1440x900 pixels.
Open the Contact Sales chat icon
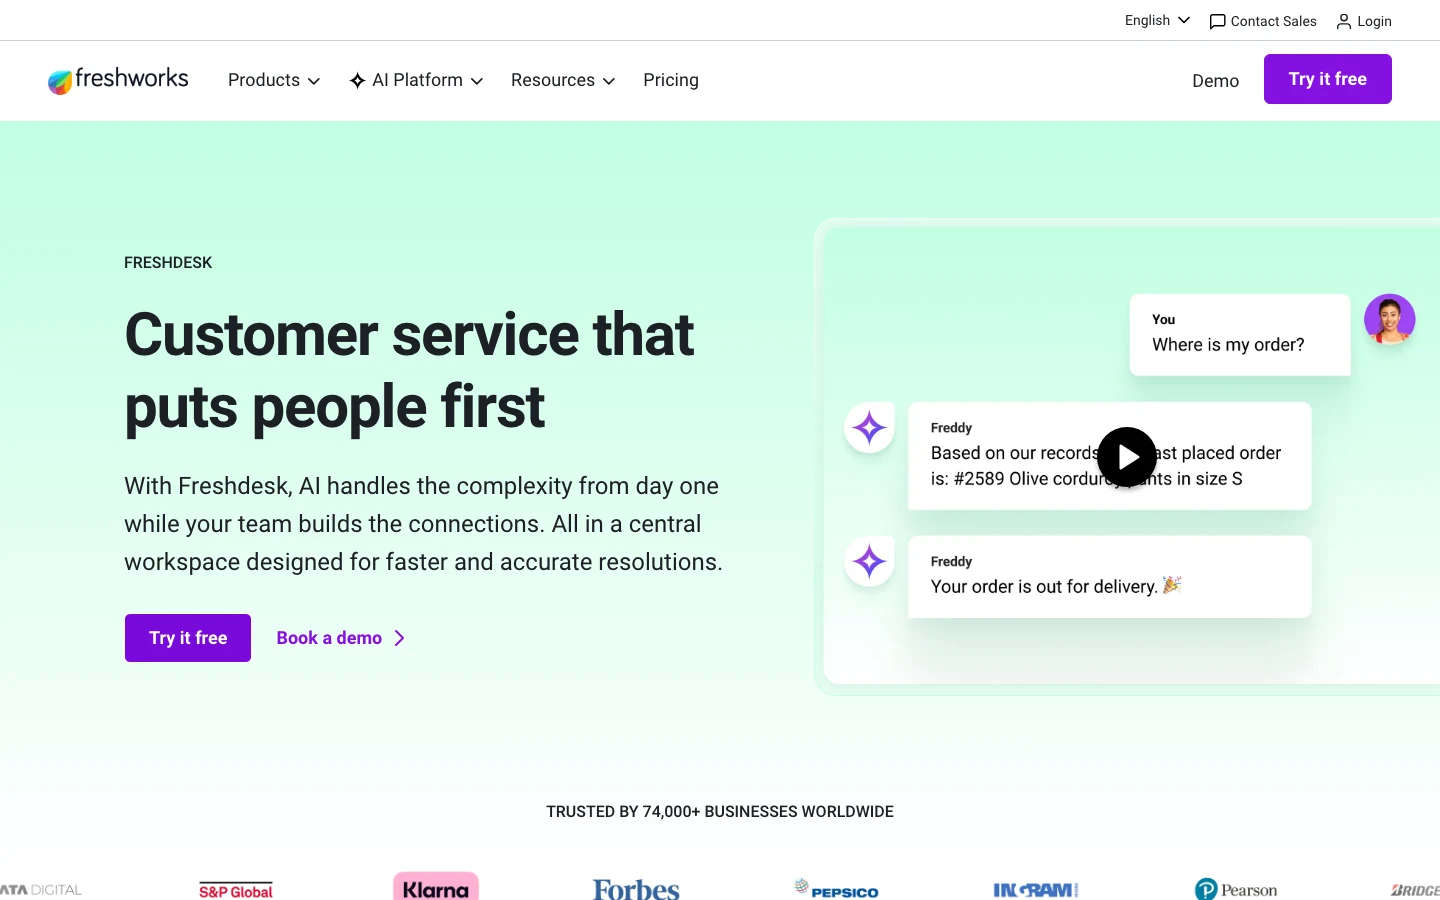pos(1217,21)
